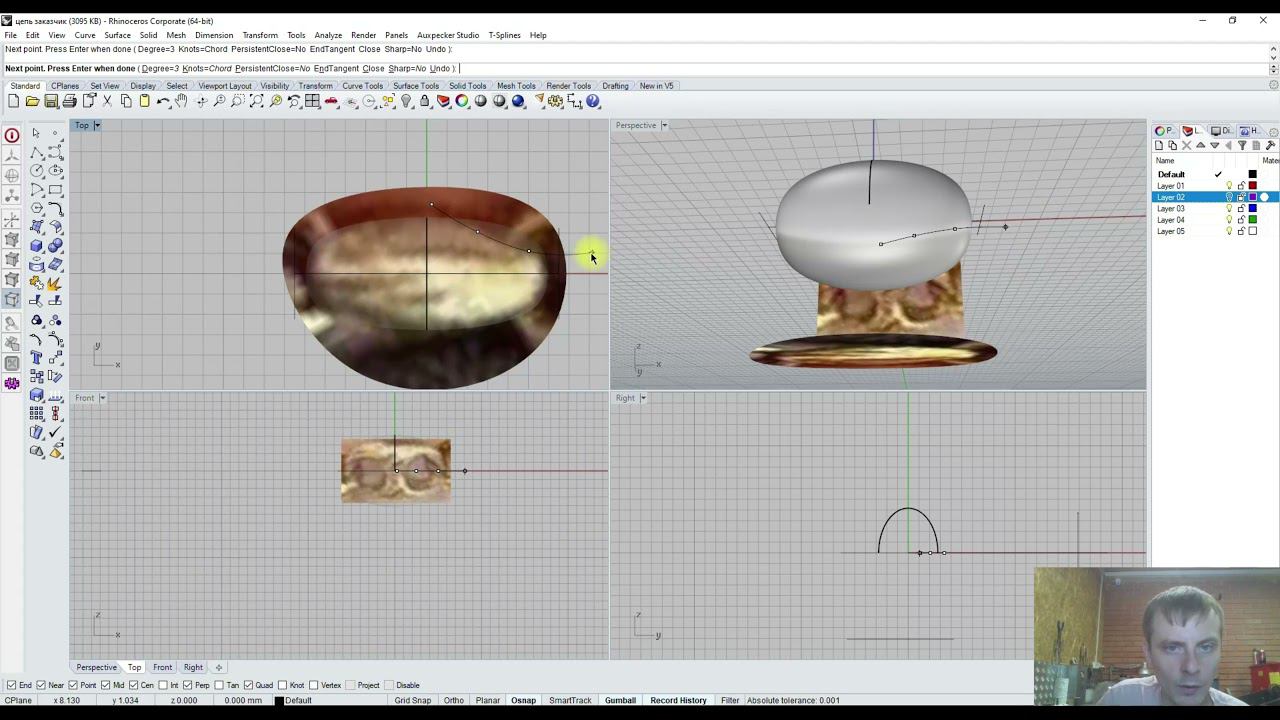
Task: Open the four-viewport layout icon
Action: coord(313,101)
